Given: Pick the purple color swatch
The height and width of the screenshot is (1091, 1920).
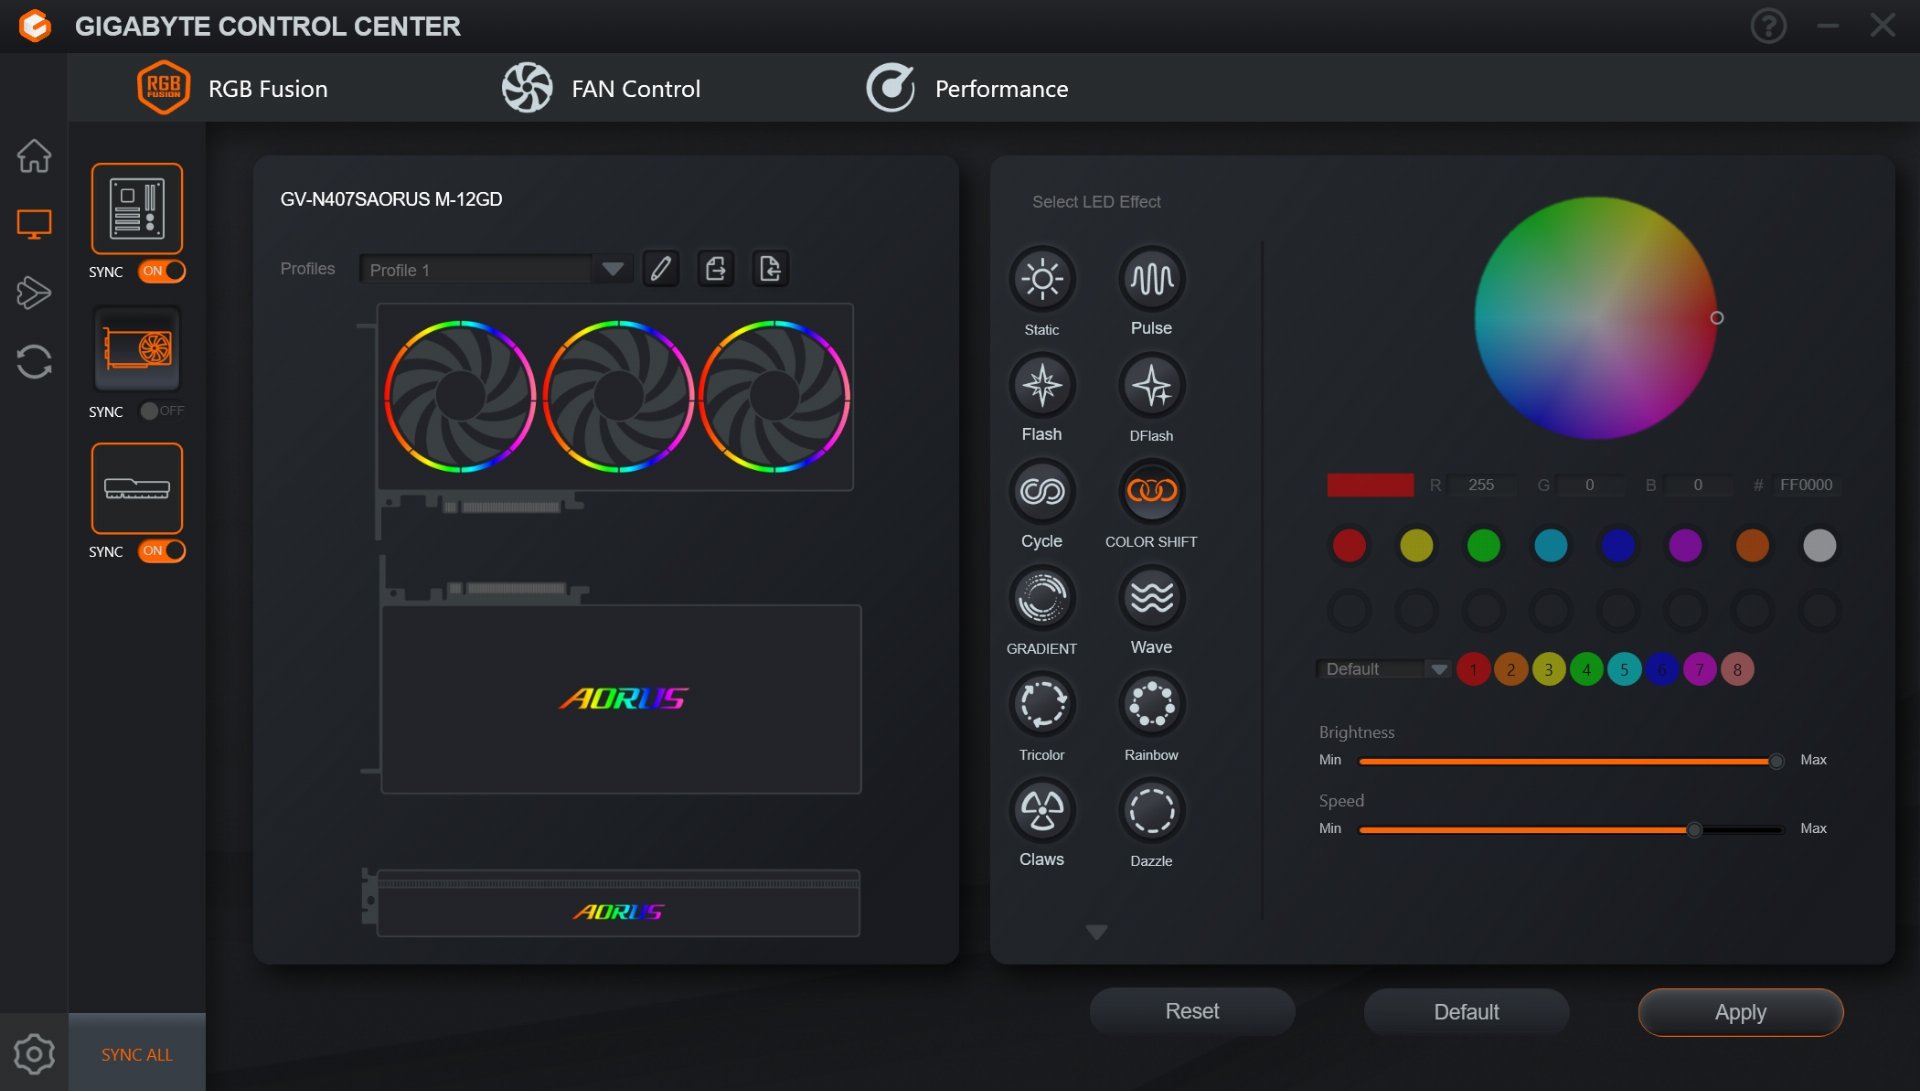Looking at the screenshot, I should click(x=1685, y=546).
